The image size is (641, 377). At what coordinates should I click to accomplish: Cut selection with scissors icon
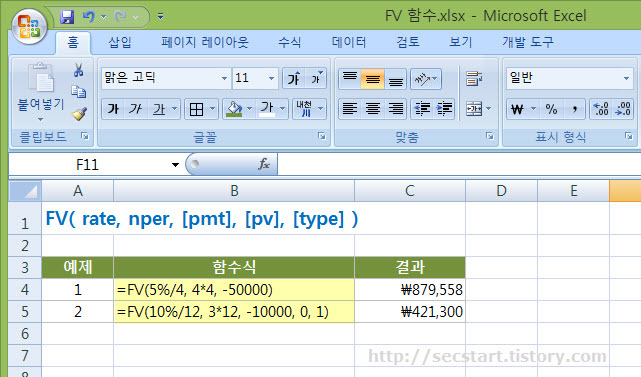pyautogui.click(x=78, y=70)
